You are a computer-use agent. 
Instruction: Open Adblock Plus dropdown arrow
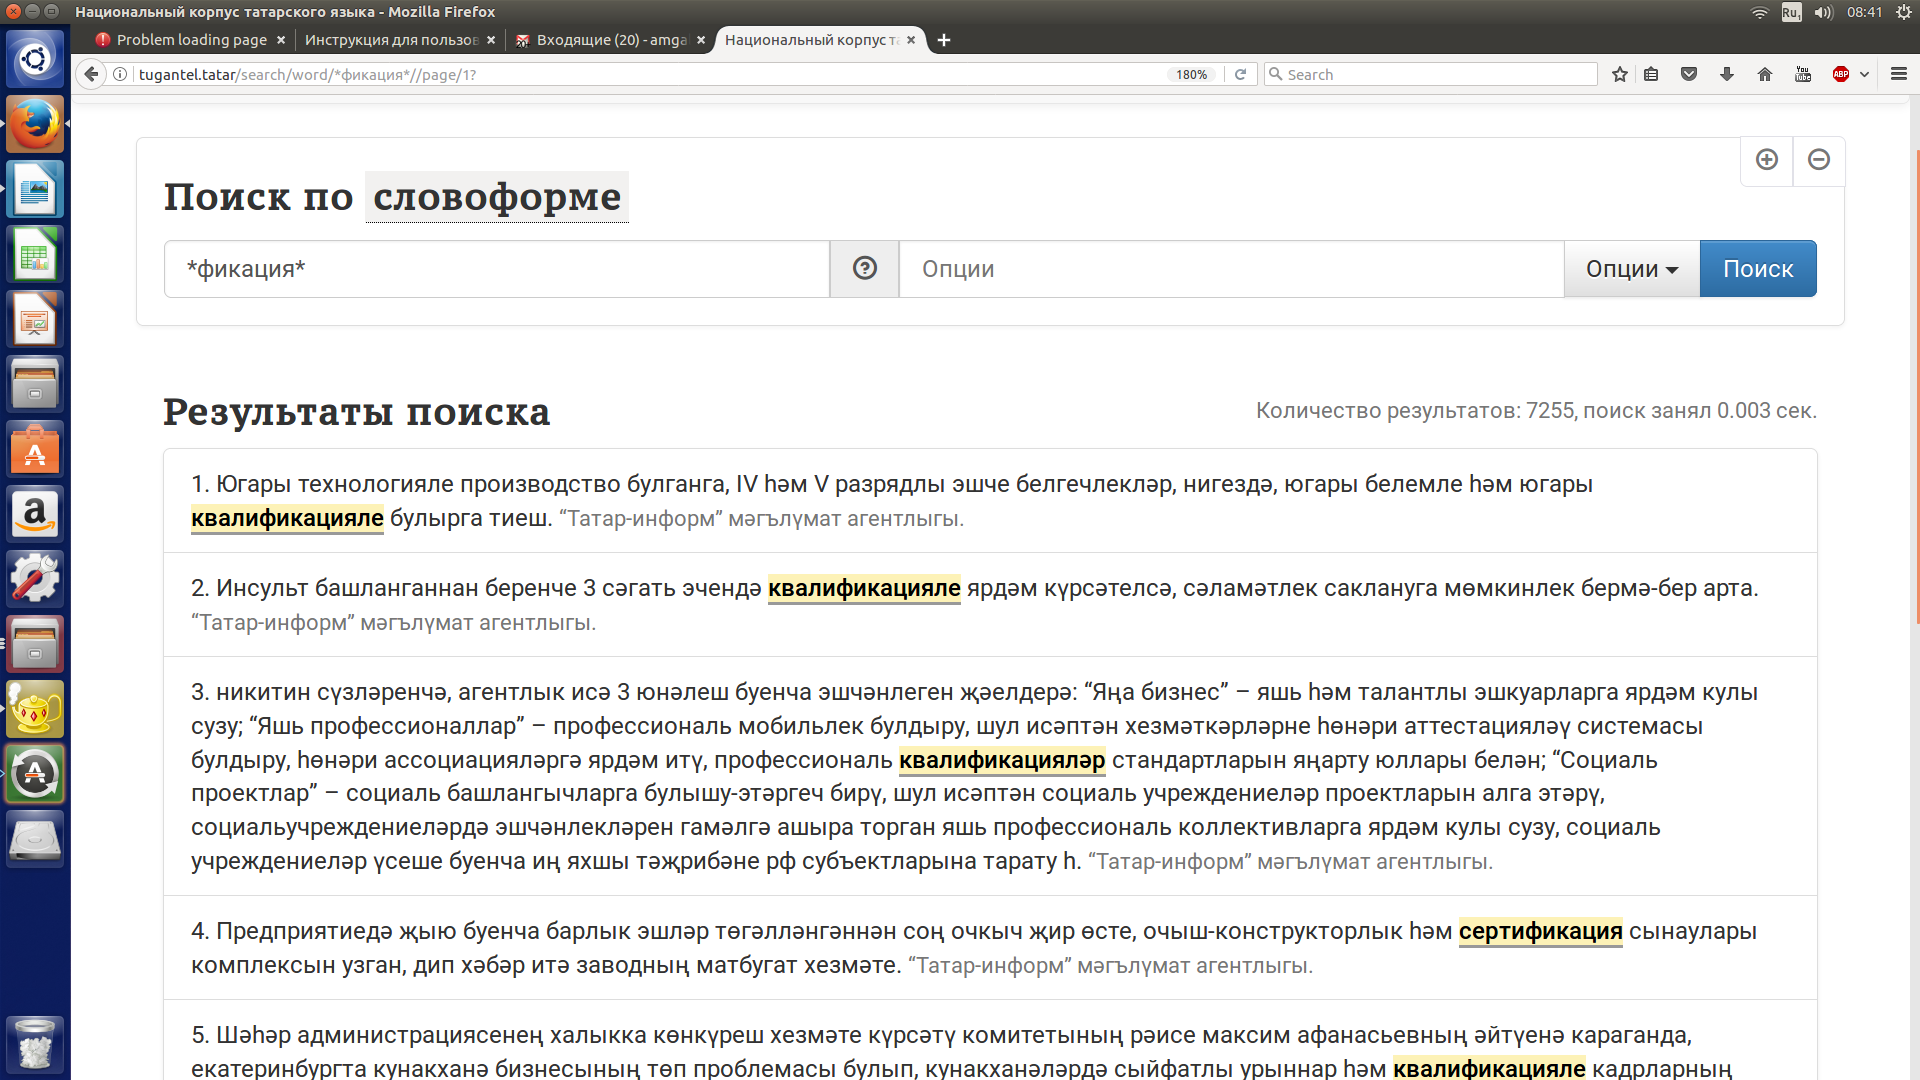coord(1864,74)
